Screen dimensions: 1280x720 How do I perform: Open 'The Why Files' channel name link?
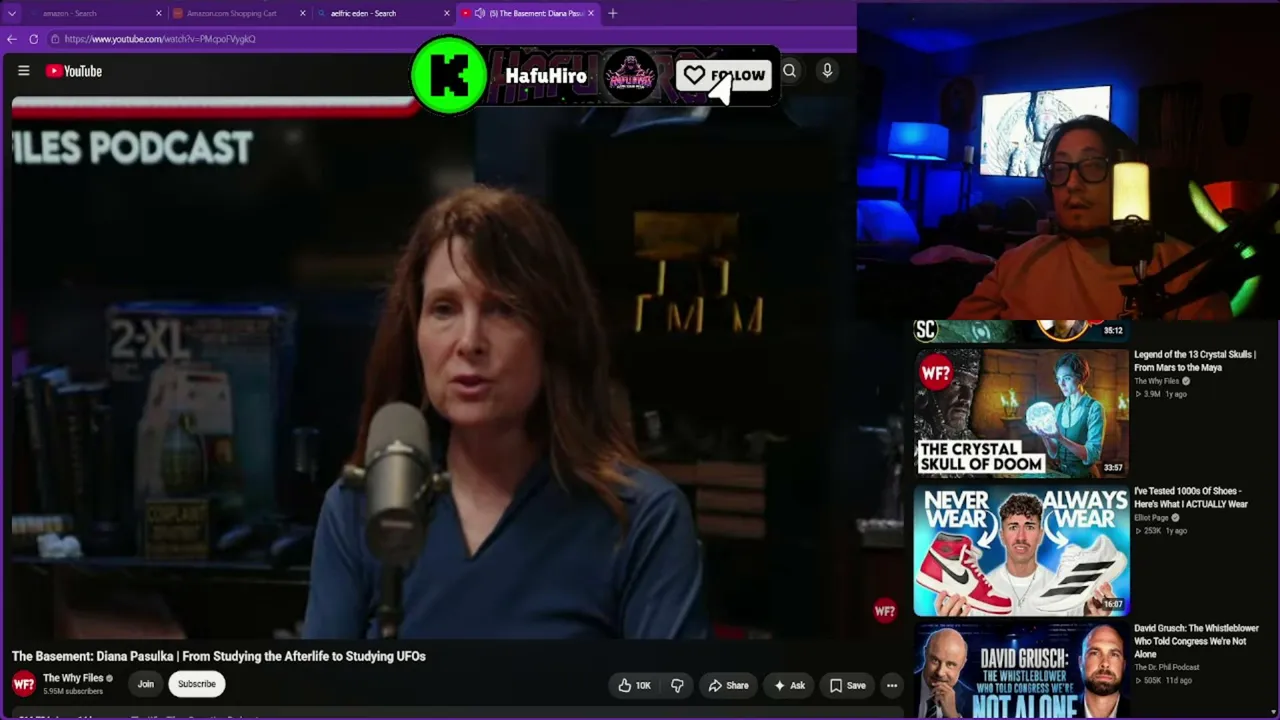click(73, 678)
